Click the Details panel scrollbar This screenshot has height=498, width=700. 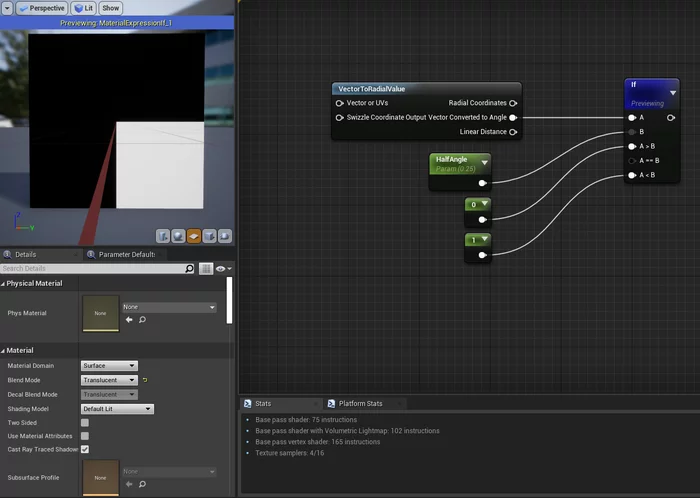coord(229,300)
